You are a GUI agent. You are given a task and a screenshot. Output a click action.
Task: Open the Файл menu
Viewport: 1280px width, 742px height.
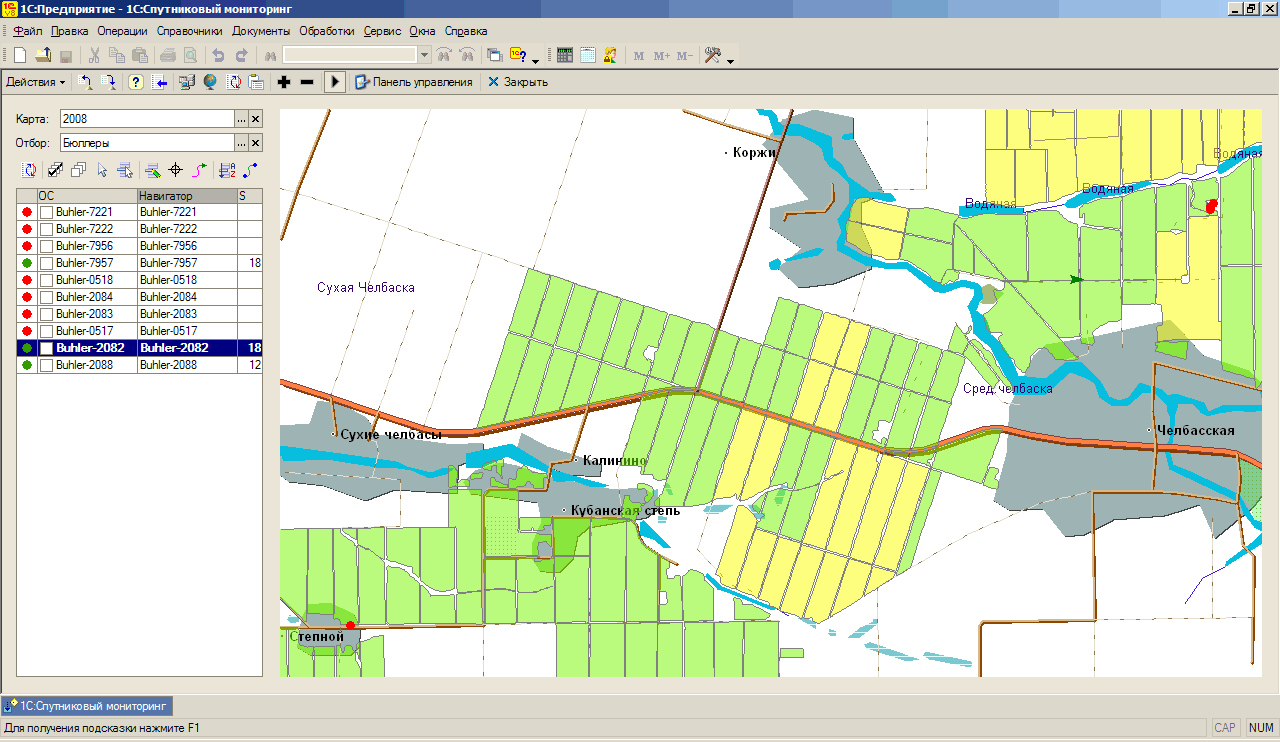coord(28,31)
